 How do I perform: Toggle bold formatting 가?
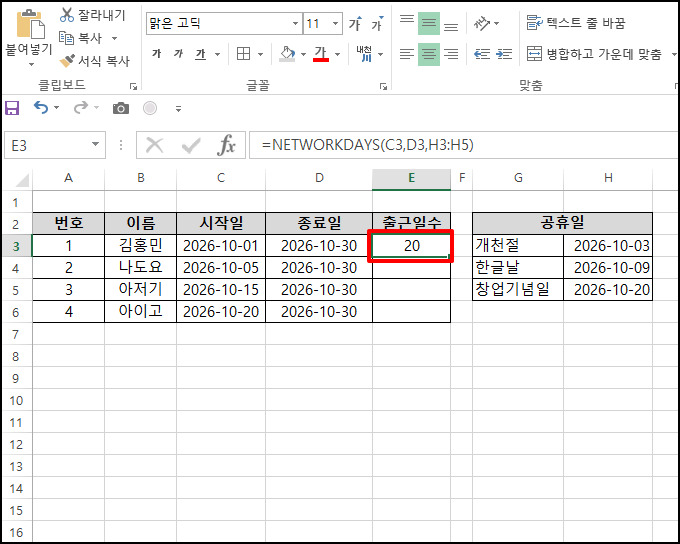[157, 54]
